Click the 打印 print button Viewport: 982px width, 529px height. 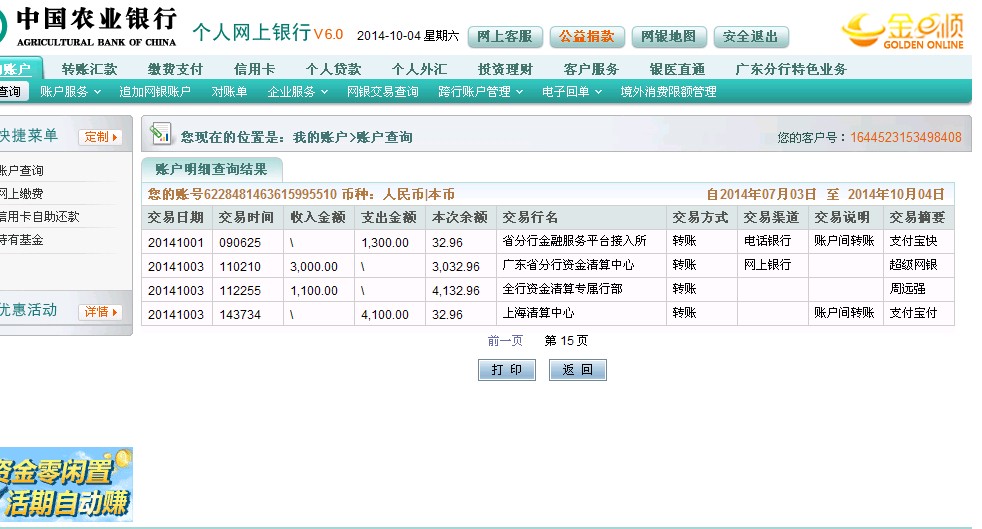click(506, 370)
